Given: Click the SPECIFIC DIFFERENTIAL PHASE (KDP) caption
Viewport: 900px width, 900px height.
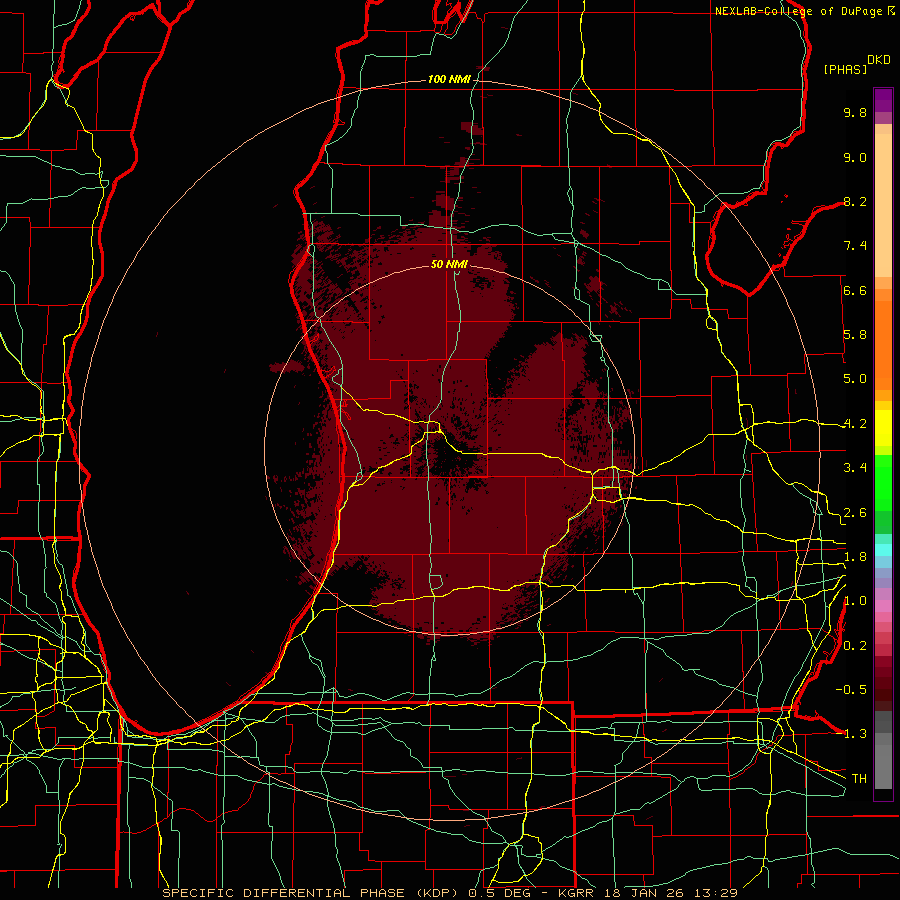Looking at the screenshot, I should (x=313, y=893).
